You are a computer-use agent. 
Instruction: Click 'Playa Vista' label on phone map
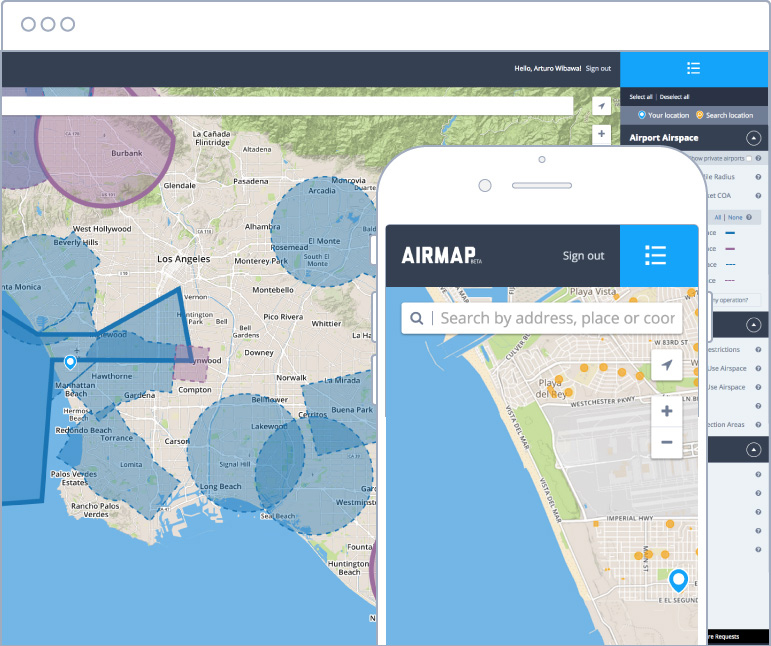coord(593,292)
